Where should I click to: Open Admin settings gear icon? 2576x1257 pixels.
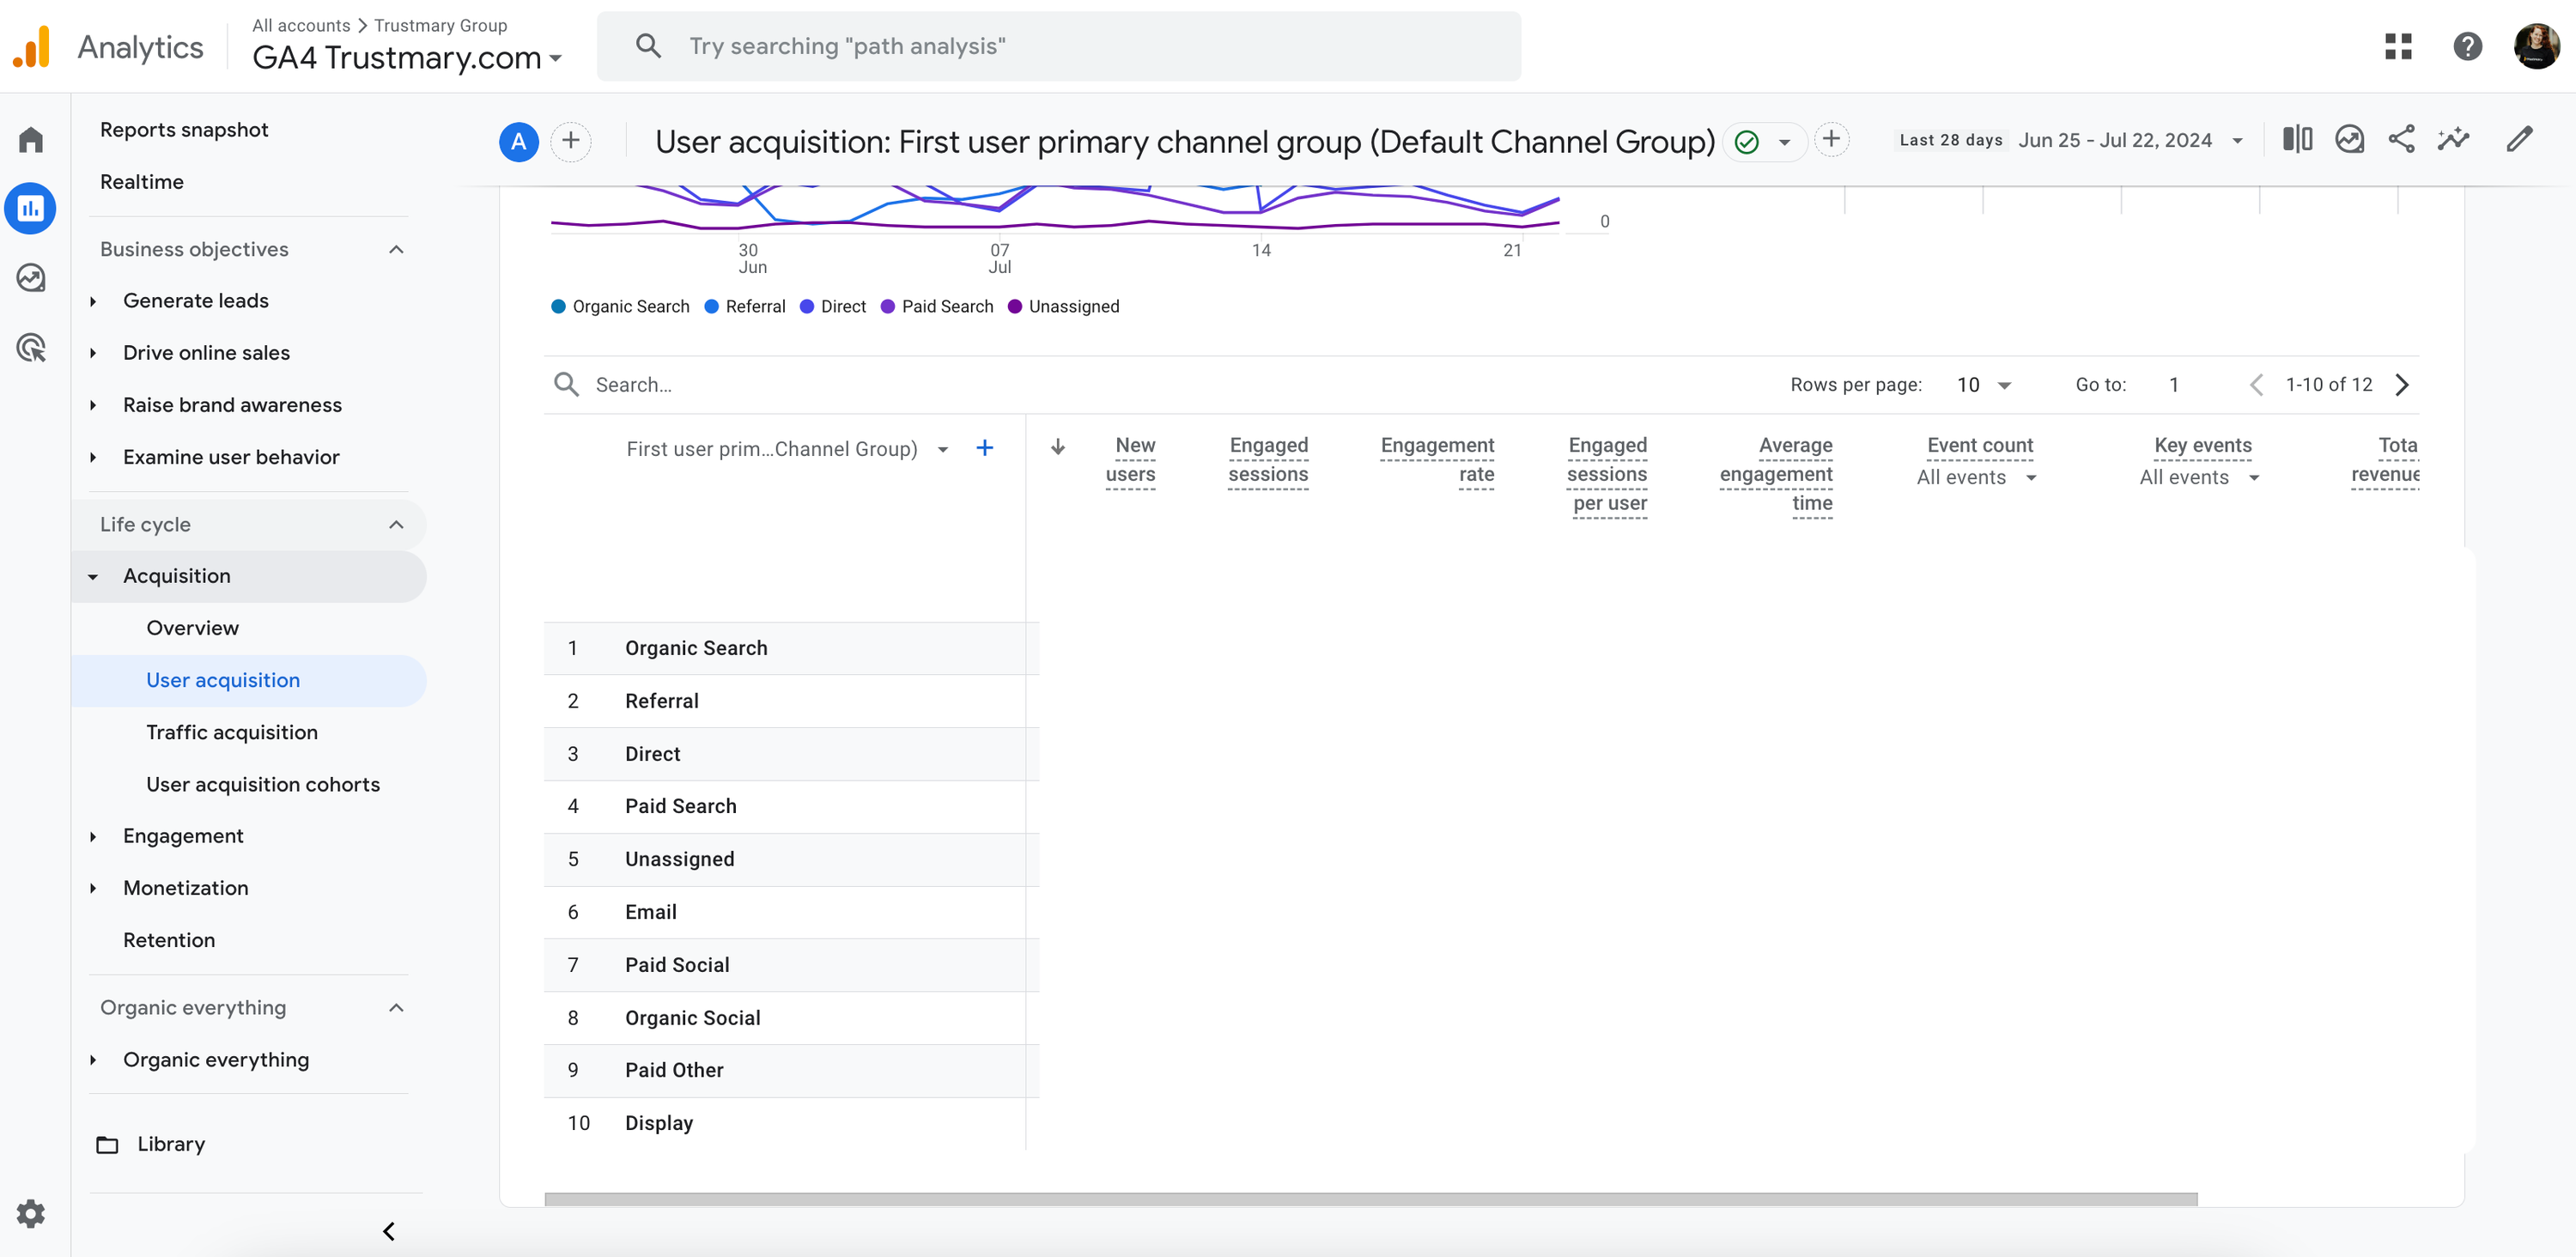click(31, 1213)
